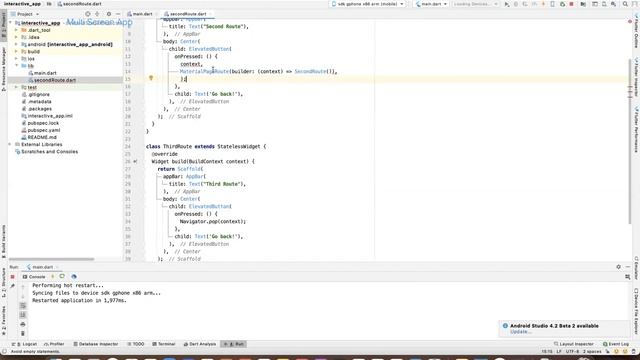Click the Project panel horizontal scrollbar
The image size is (640, 360).
pos(51,259)
